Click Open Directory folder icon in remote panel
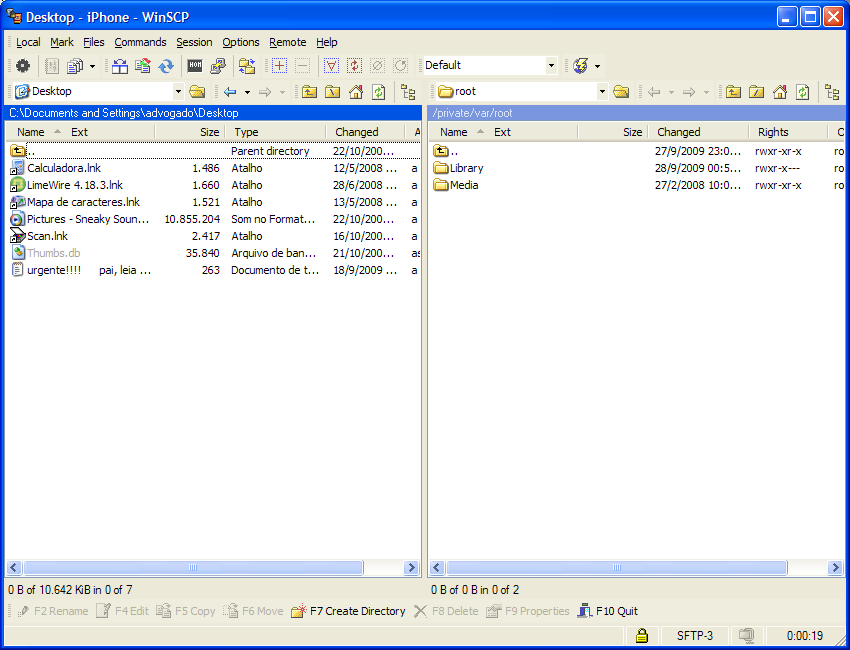850x650 pixels. 621,92
